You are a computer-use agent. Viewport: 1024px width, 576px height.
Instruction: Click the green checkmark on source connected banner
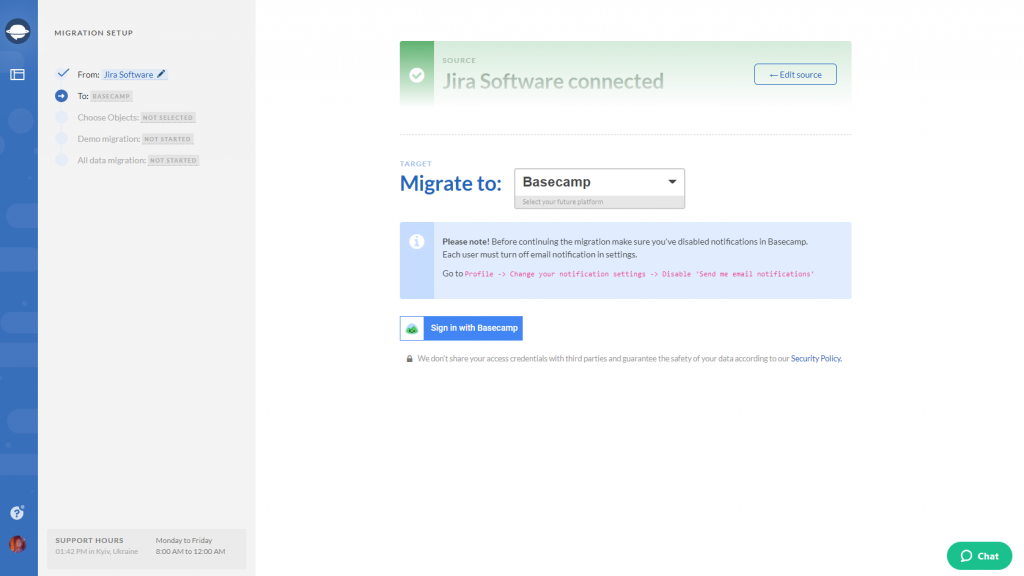pos(417,75)
